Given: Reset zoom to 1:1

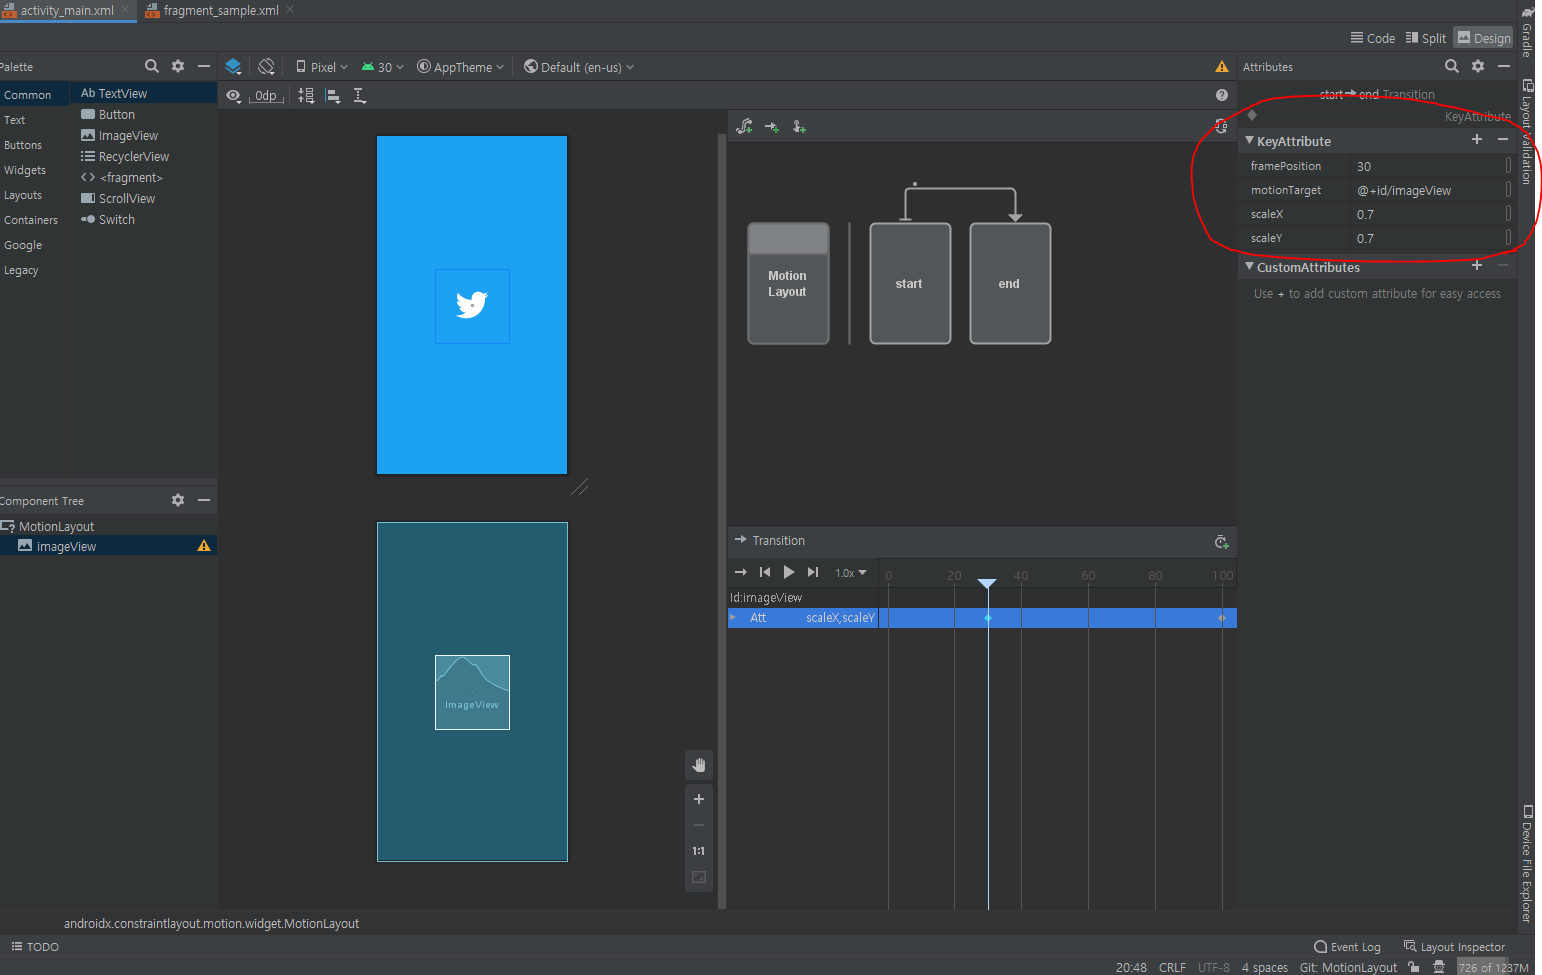Looking at the screenshot, I should click(x=699, y=851).
